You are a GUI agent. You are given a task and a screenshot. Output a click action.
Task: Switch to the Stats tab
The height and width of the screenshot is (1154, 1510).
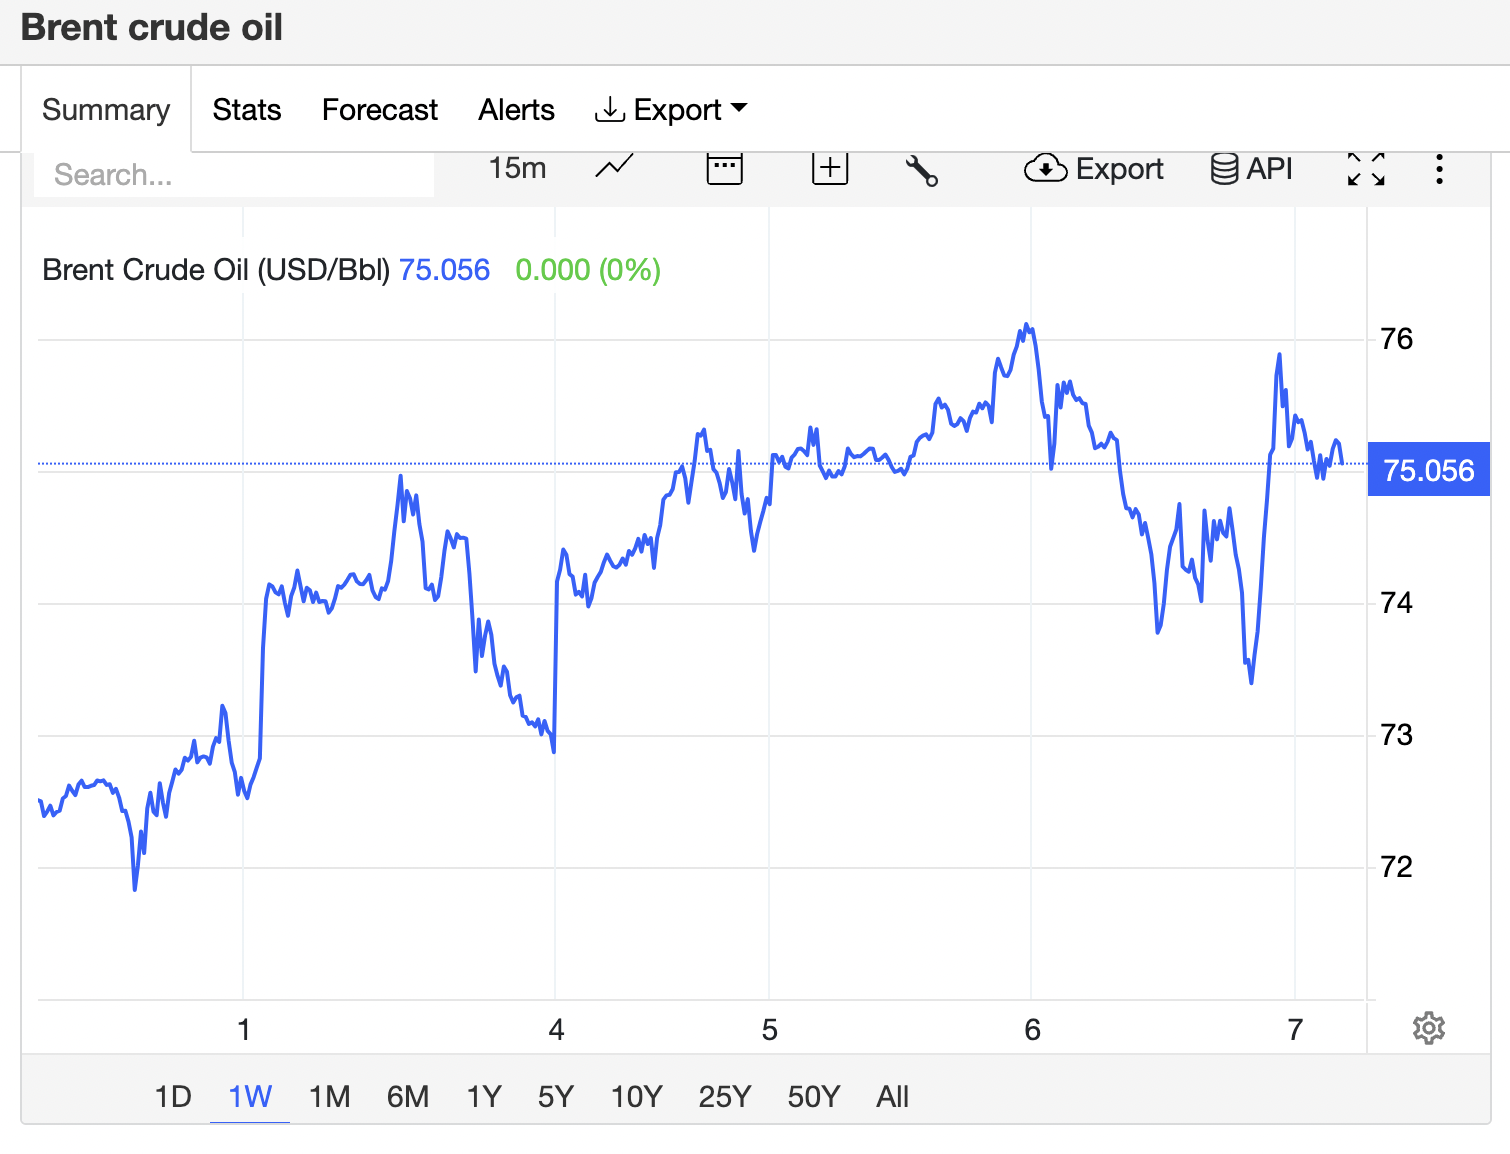click(247, 109)
